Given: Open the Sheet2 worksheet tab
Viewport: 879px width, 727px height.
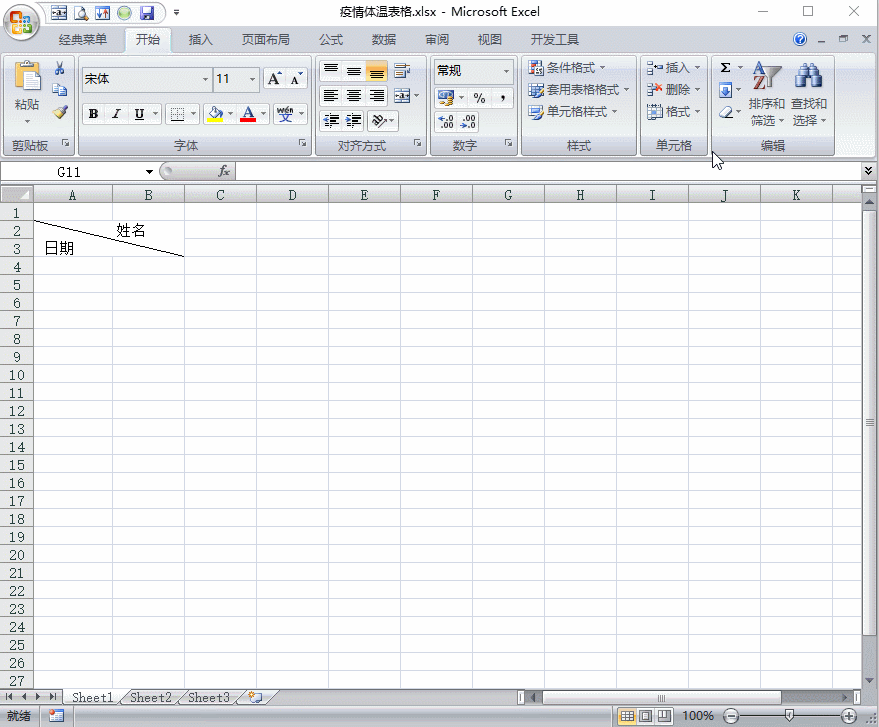Looking at the screenshot, I should pos(151,697).
